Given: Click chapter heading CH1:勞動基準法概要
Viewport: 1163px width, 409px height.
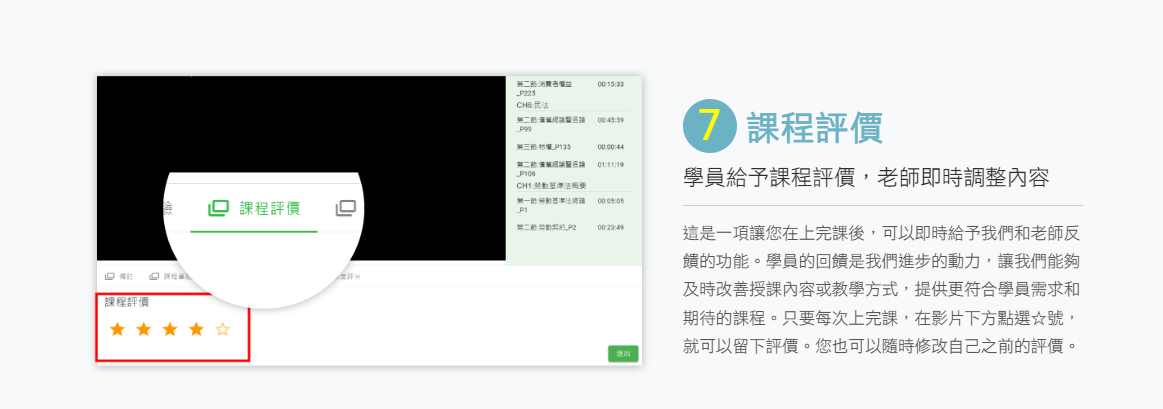Looking at the screenshot, I should tap(551, 186).
